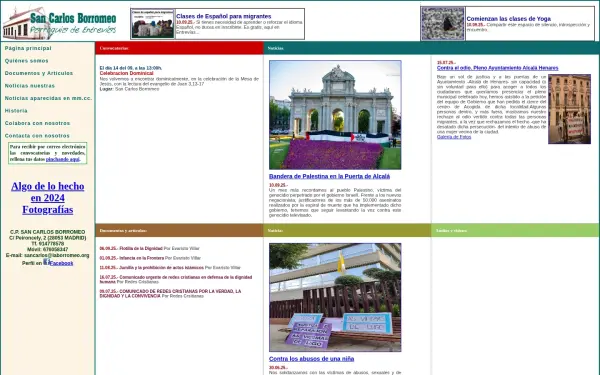Screen dimensions: 600x375
Task: Open Contacta con nosotros page
Action: pos(37,136)
